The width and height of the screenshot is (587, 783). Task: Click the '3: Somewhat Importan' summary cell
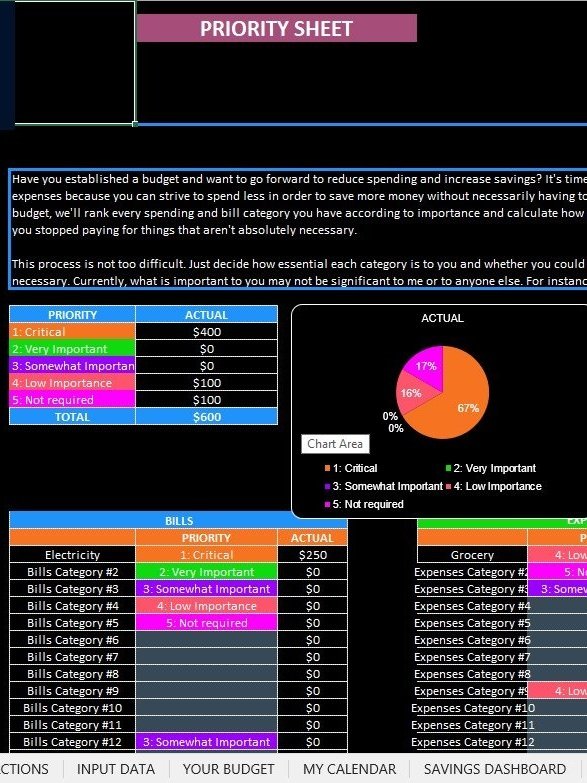[x=72, y=366]
